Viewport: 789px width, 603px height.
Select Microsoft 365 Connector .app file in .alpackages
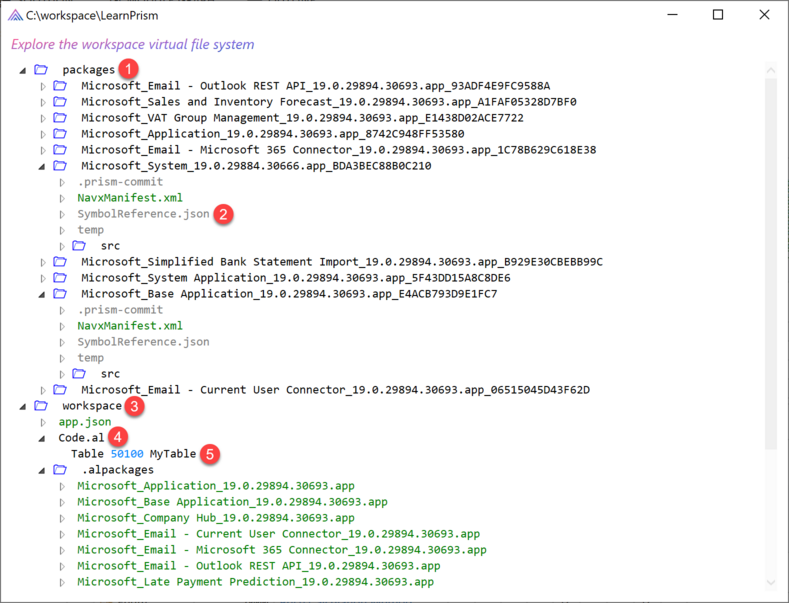[x=282, y=550]
